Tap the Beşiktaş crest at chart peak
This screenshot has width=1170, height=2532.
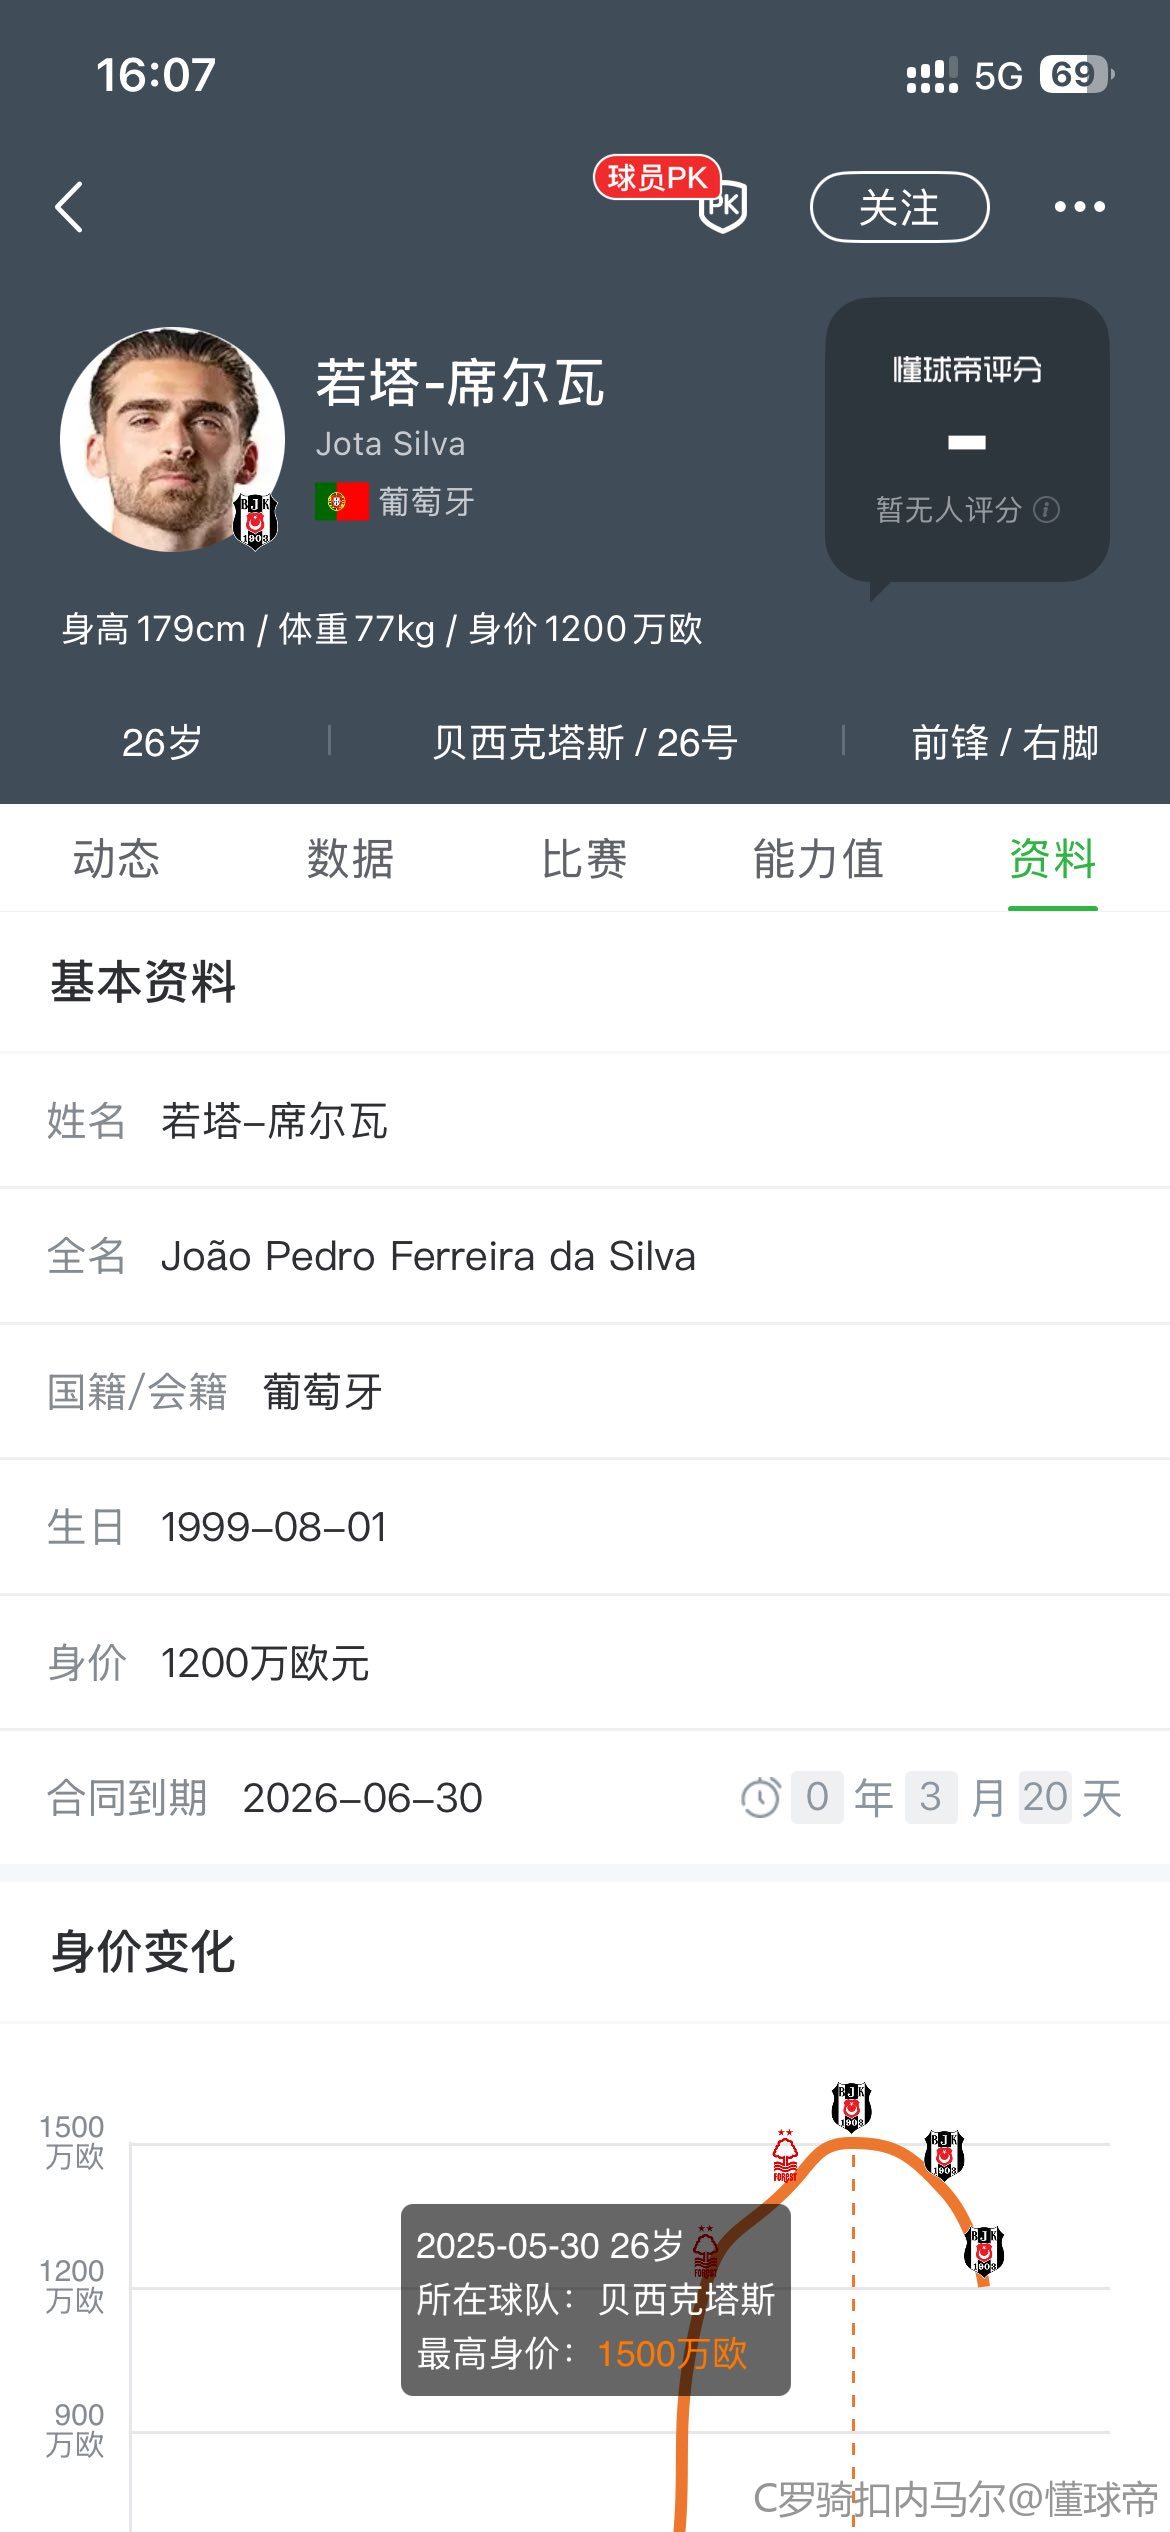click(852, 2105)
